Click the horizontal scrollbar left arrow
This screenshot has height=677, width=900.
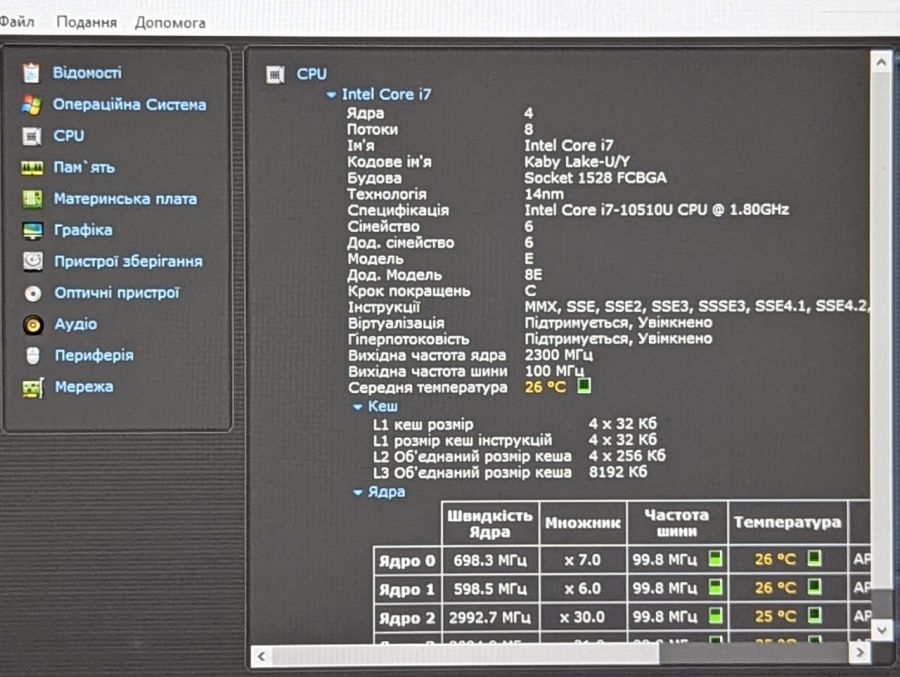click(262, 655)
